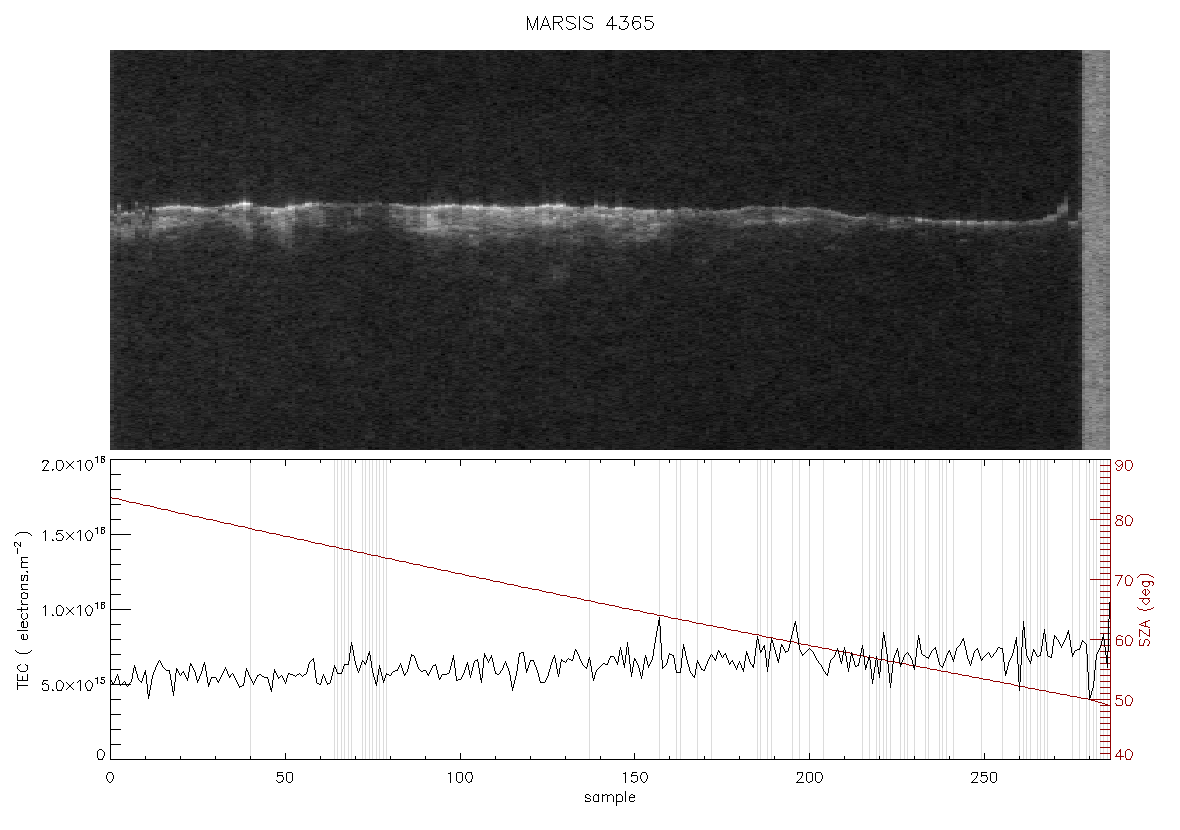Click the x-axis tick label 150
The width and height of the screenshot is (1180, 830).
click(634, 777)
